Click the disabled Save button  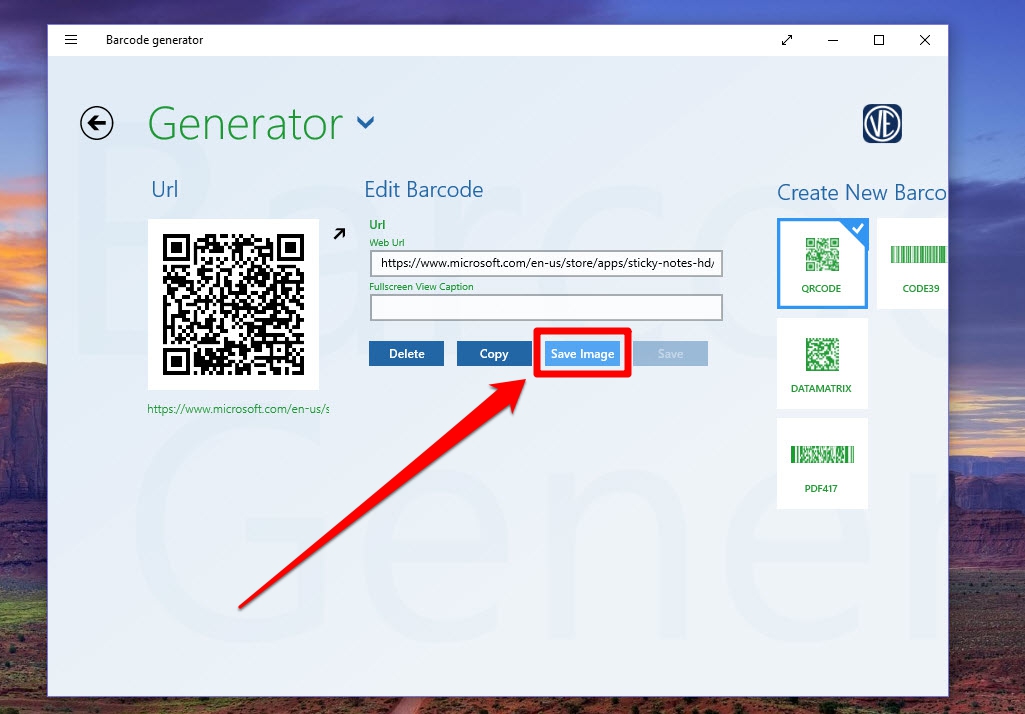click(x=670, y=354)
